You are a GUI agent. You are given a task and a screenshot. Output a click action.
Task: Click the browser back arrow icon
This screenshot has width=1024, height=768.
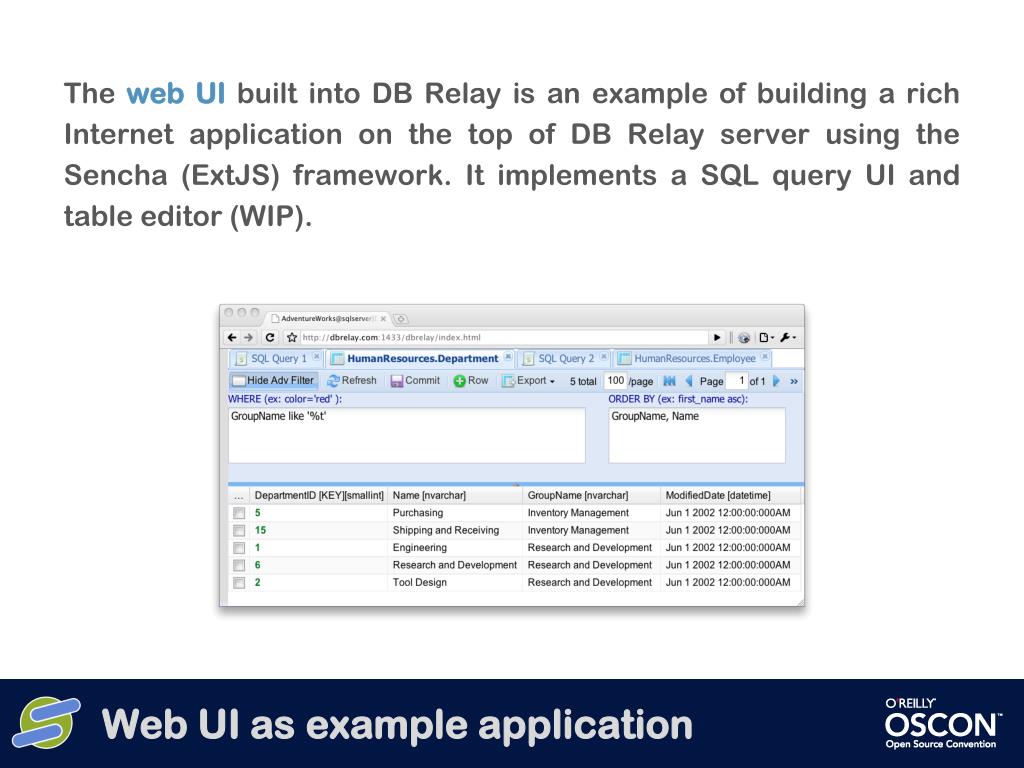point(232,338)
